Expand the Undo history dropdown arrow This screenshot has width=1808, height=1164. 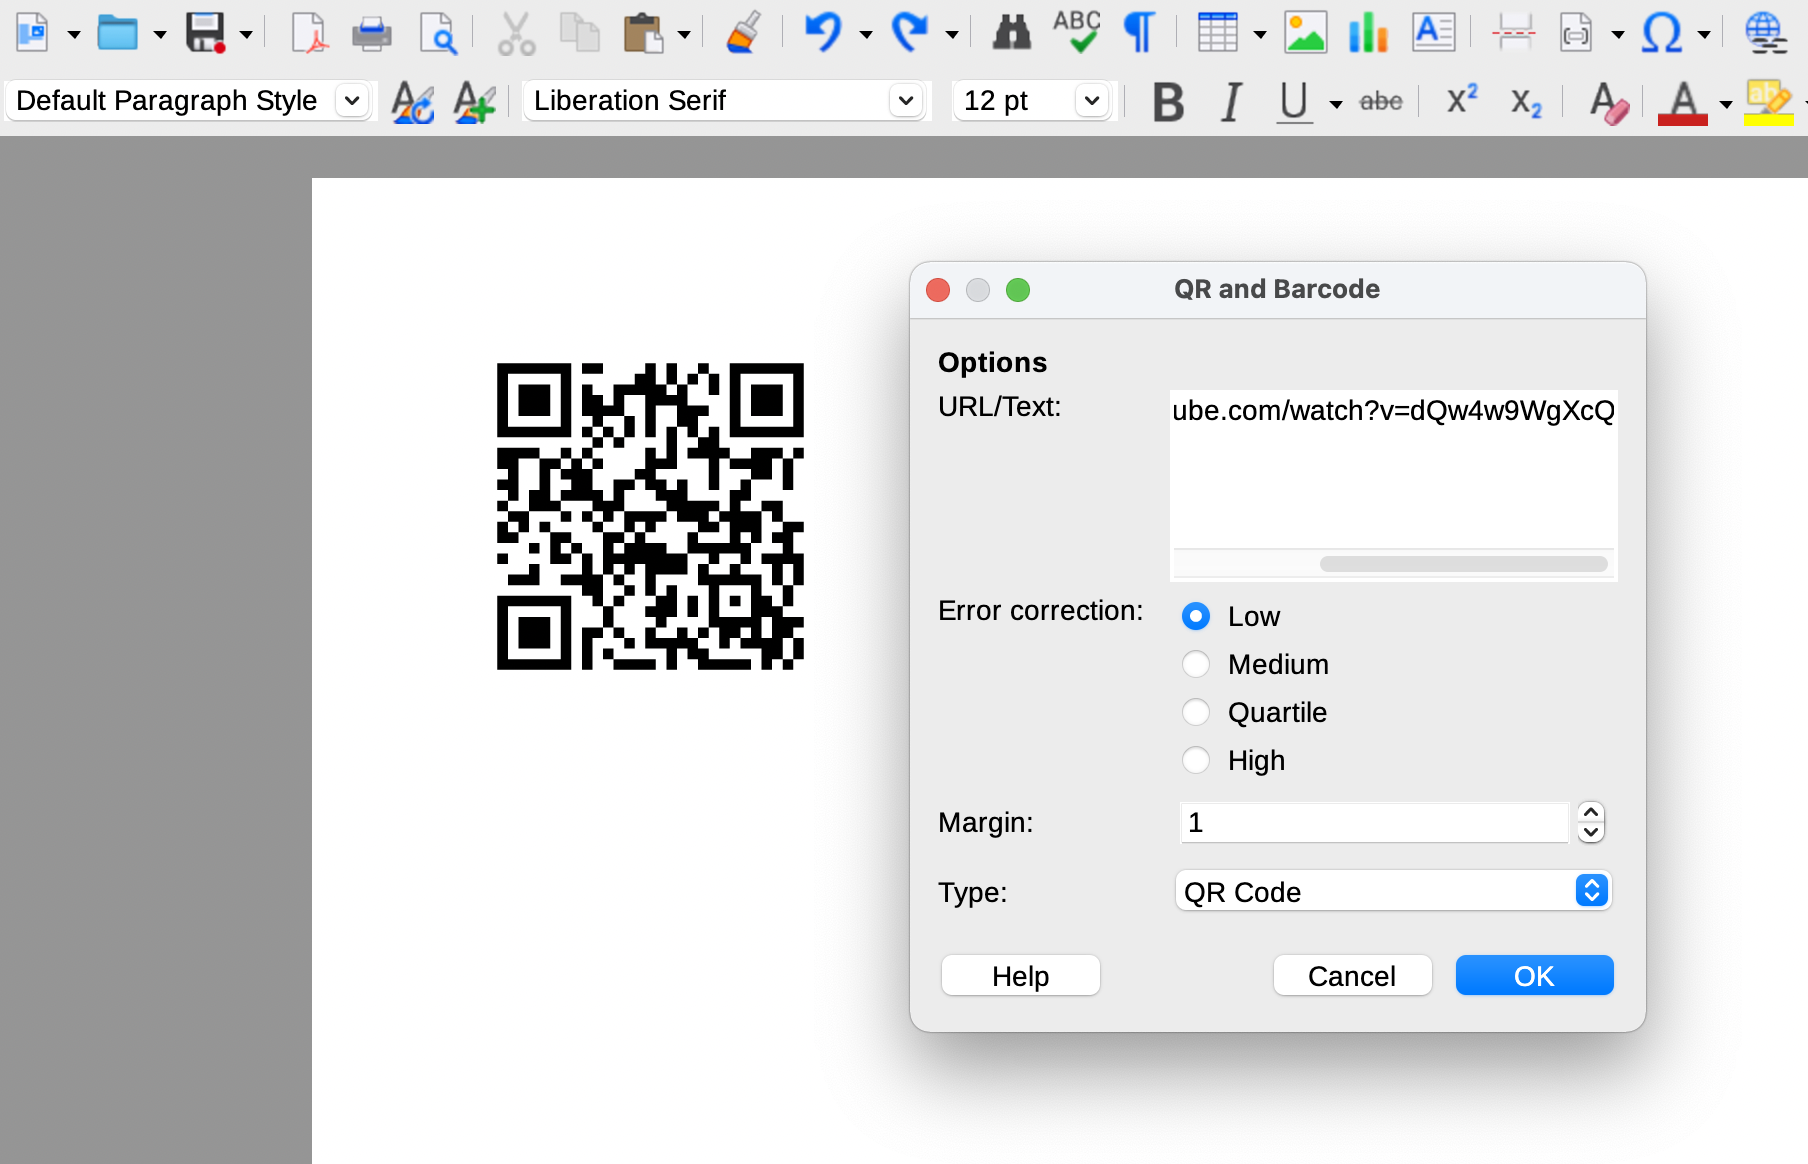pyautogui.click(x=866, y=35)
